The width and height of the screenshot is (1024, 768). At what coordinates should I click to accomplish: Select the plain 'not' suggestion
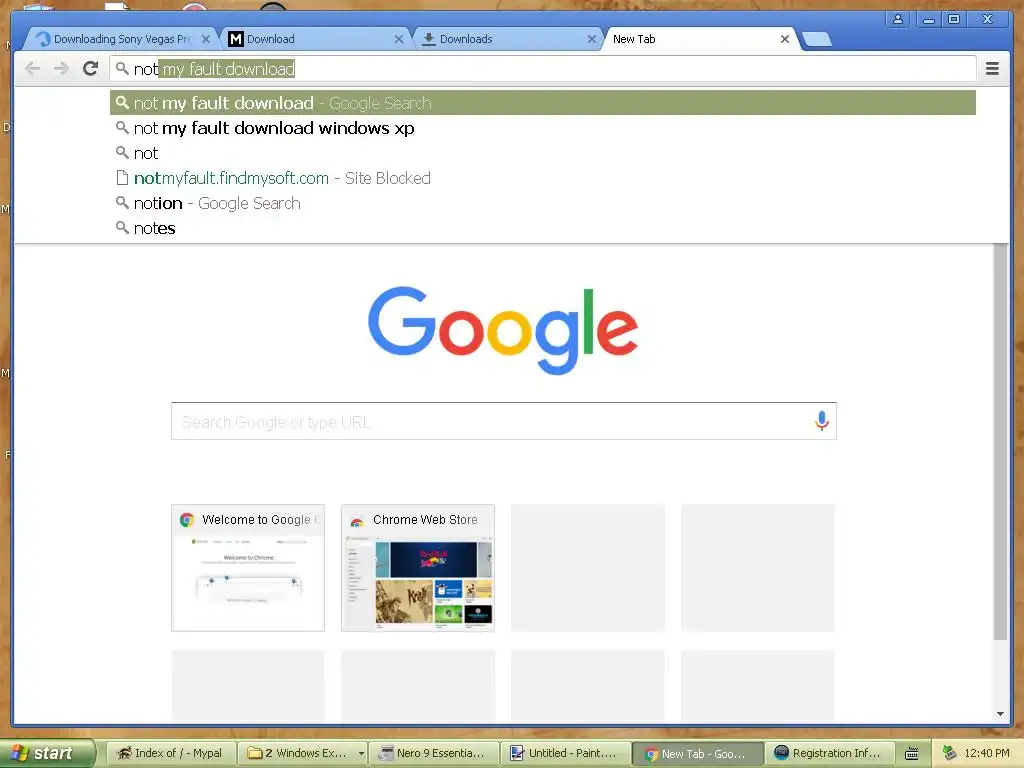point(543,153)
